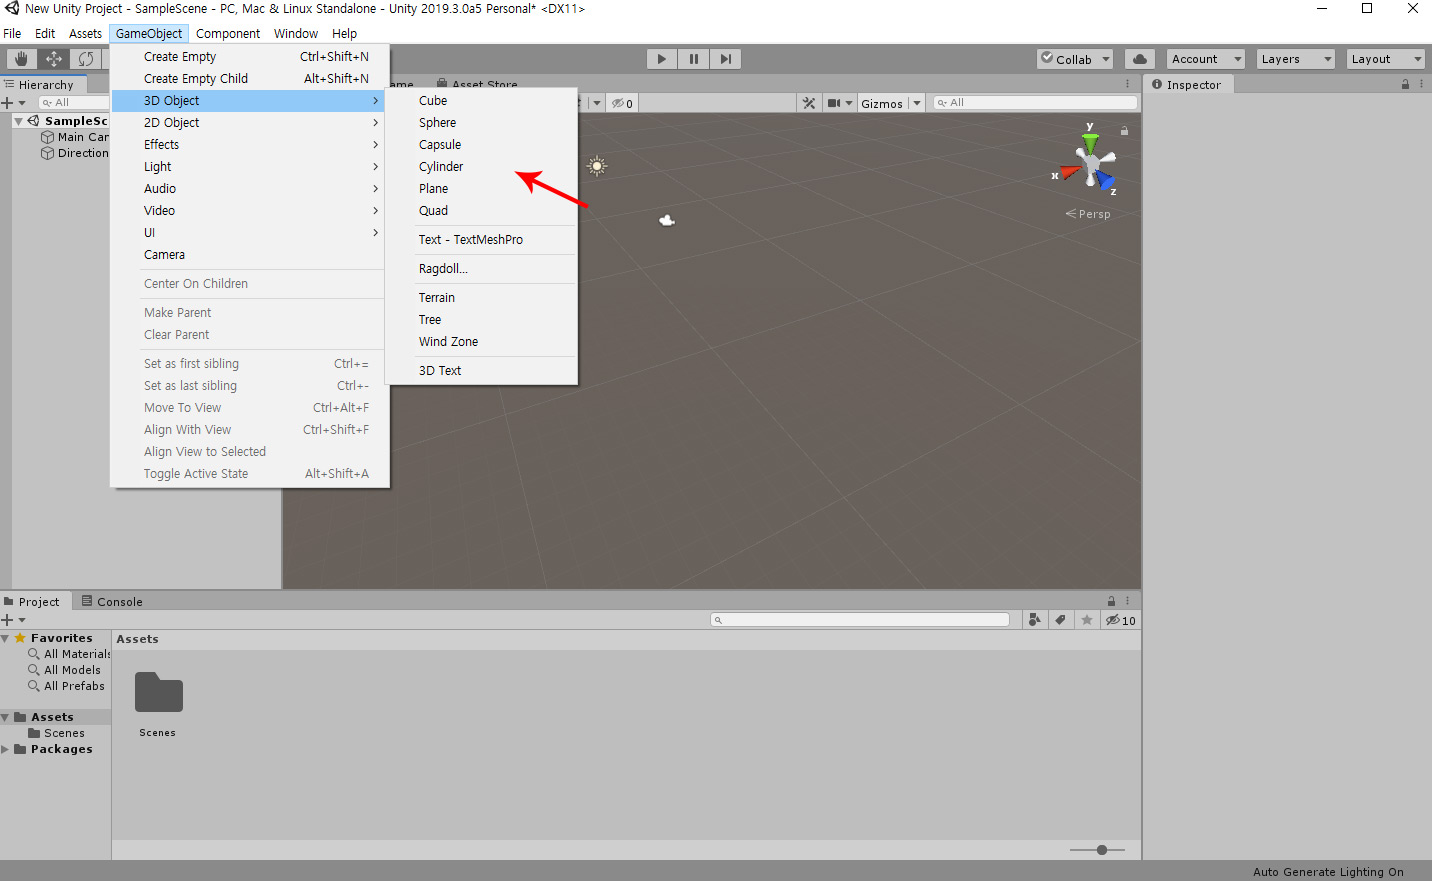
Task: Create a Plane from 3D Object submenu
Action: [x=482, y=189]
